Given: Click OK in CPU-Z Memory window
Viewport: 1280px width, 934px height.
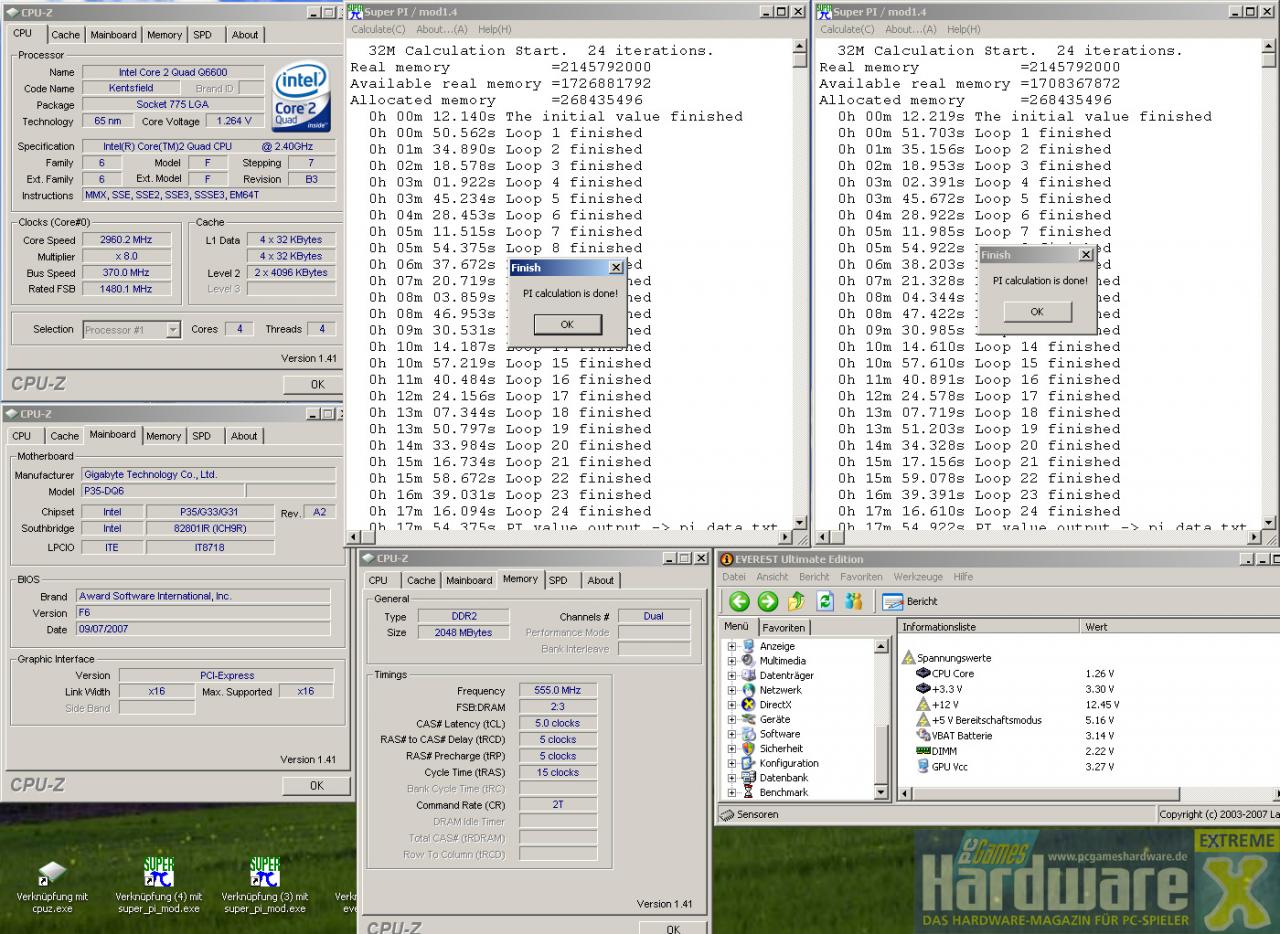Looking at the screenshot, I should [x=673, y=929].
